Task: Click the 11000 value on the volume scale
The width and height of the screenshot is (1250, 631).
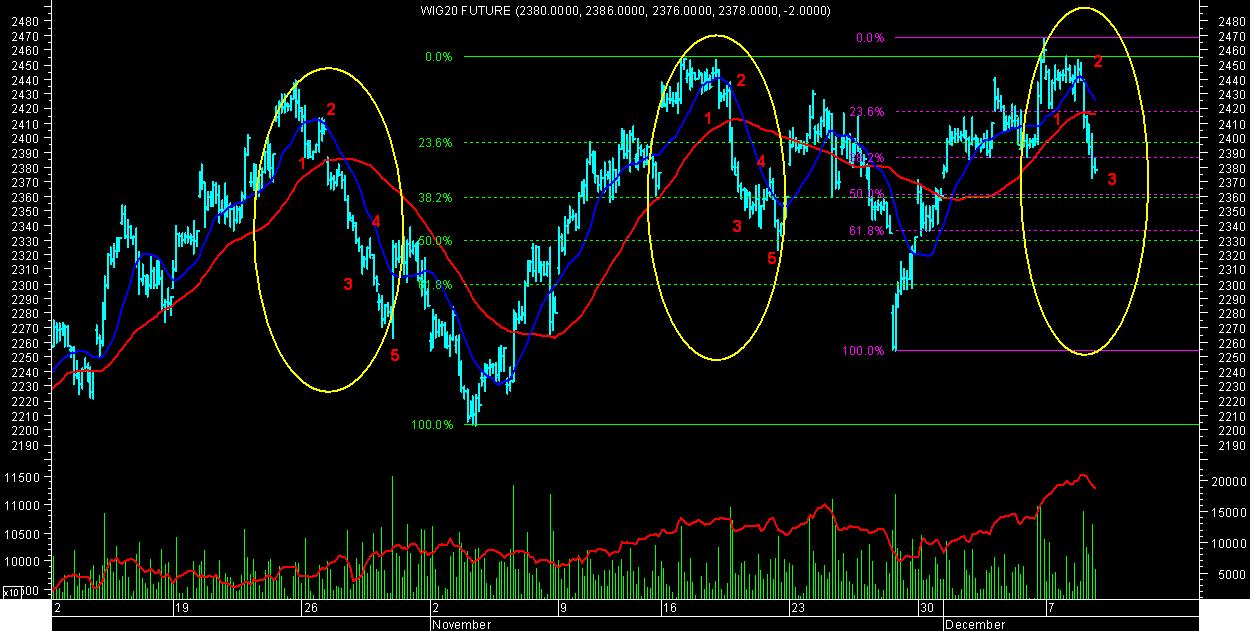Action: [23, 507]
